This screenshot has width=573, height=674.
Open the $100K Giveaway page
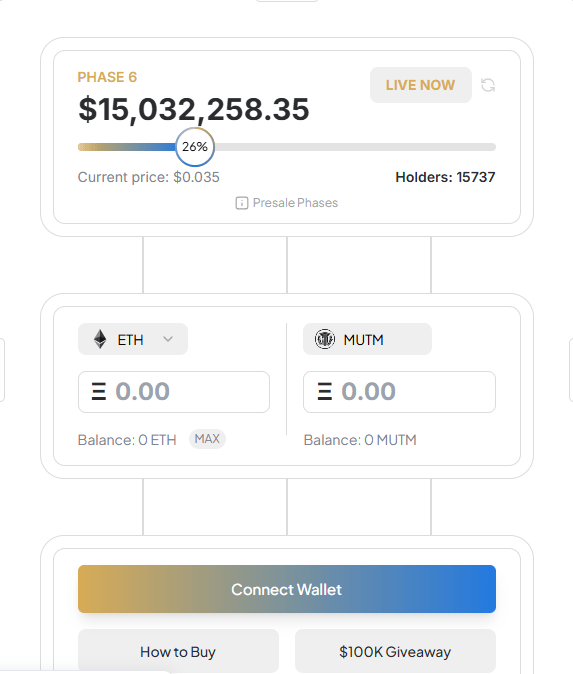click(x=395, y=651)
